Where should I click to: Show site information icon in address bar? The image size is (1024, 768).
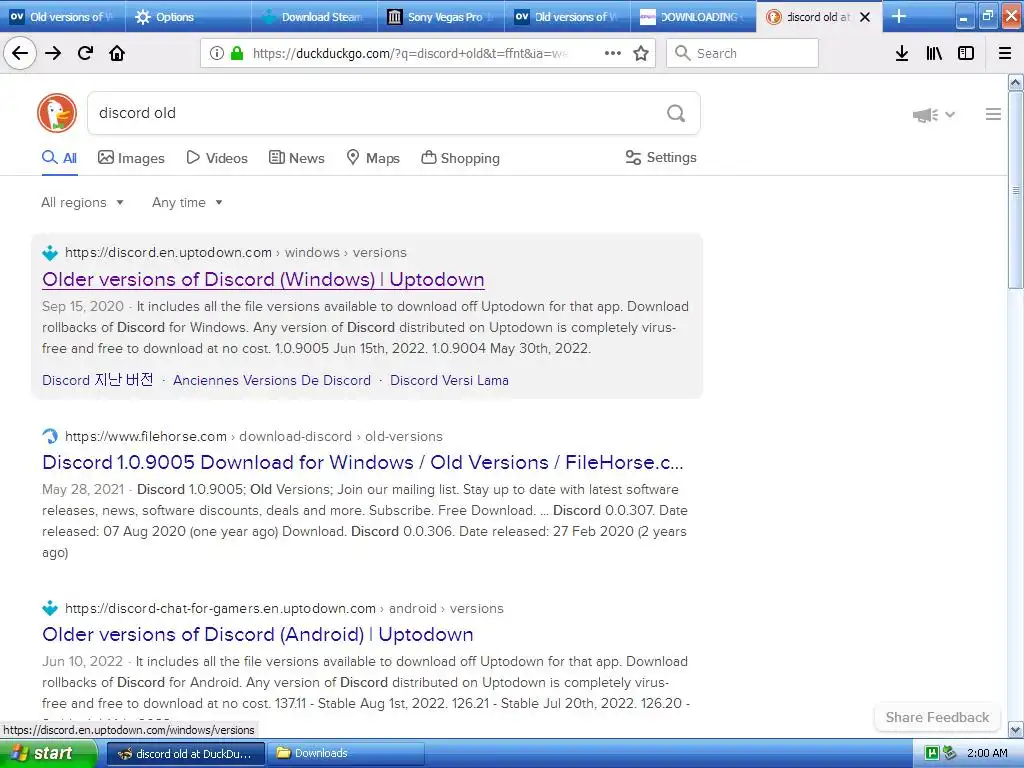[x=217, y=53]
